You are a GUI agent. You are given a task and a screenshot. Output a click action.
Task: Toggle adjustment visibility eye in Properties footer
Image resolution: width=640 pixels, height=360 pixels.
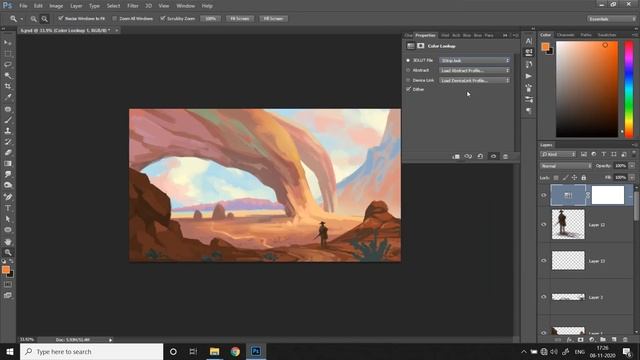(493, 156)
